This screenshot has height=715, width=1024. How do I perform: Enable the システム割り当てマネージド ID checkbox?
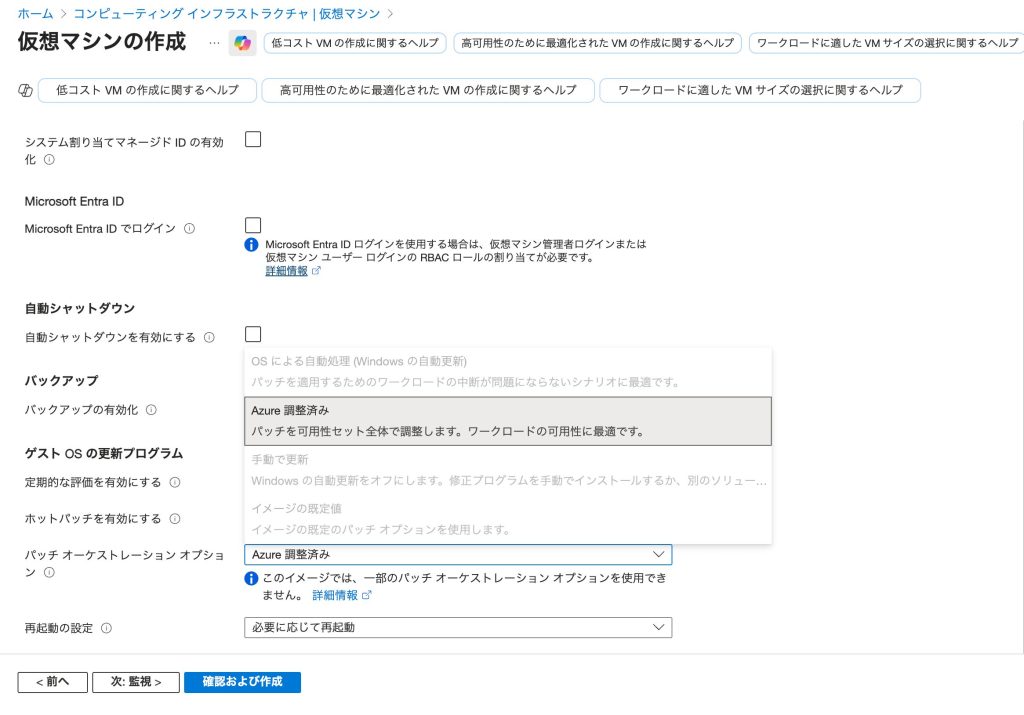[x=253, y=140]
